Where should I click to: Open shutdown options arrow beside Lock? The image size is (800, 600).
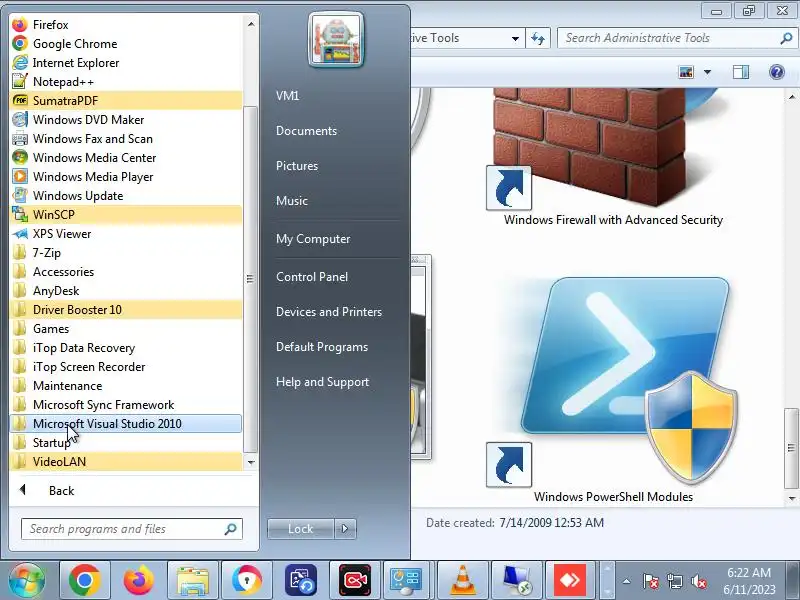tap(345, 529)
